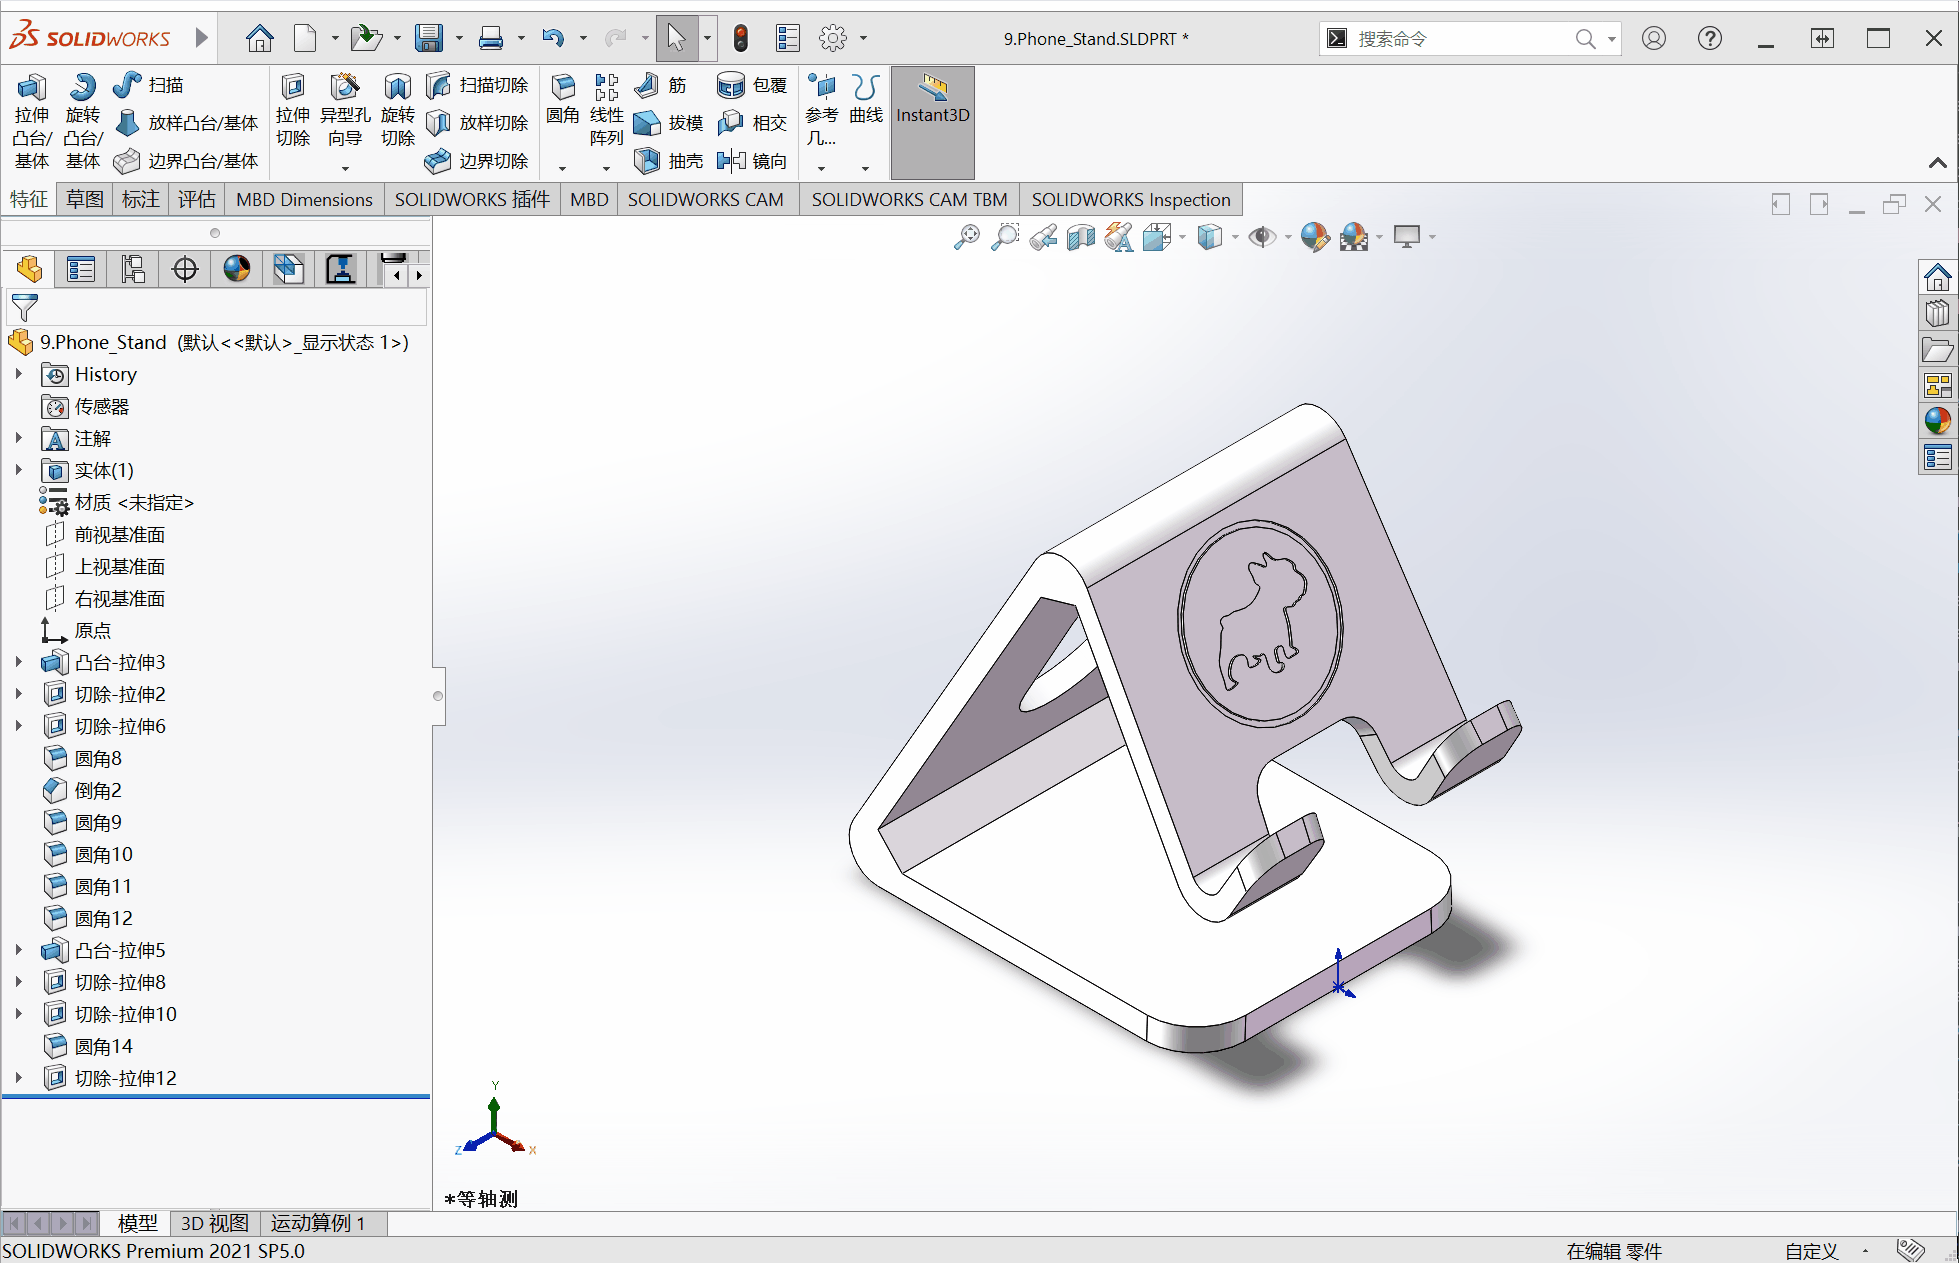Select the Intersect (相交) tool
This screenshot has height=1263, width=1959.
(x=753, y=123)
